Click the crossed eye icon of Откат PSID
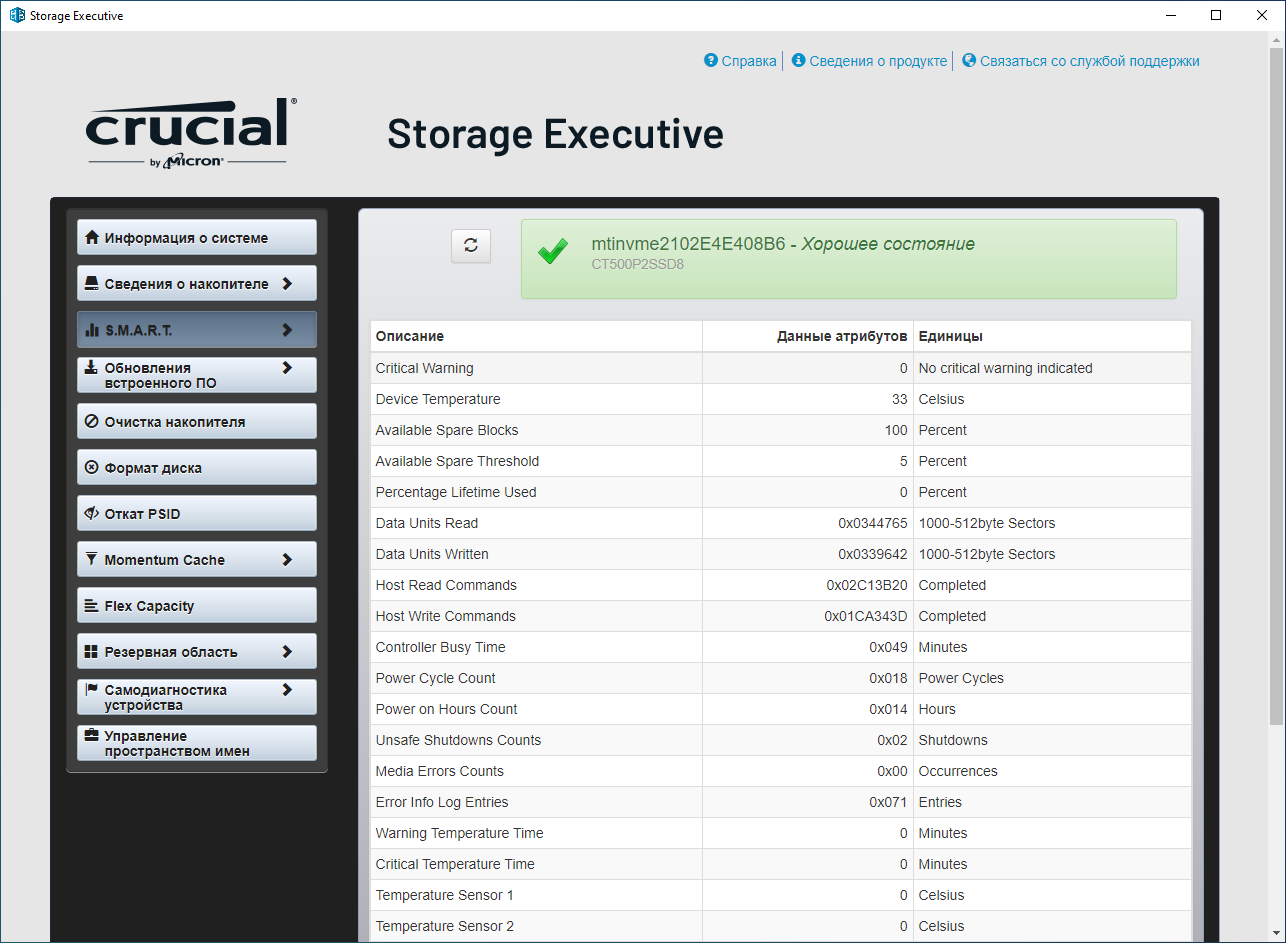Image resolution: width=1286 pixels, height=943 pixels. [x=92, y=514]
